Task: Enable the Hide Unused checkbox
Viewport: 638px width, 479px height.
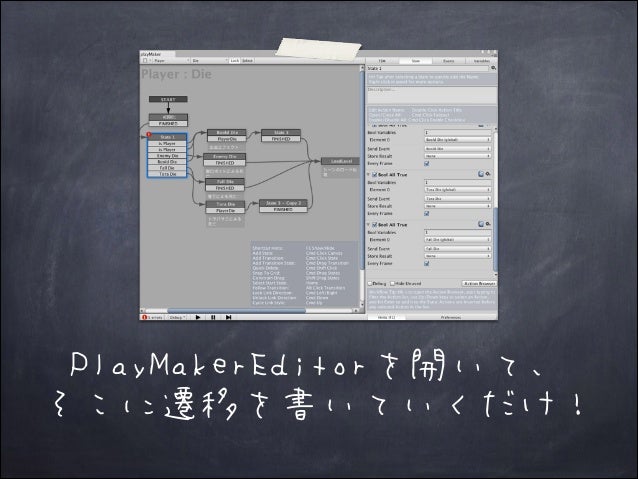Action: click(x=393, y=284)
